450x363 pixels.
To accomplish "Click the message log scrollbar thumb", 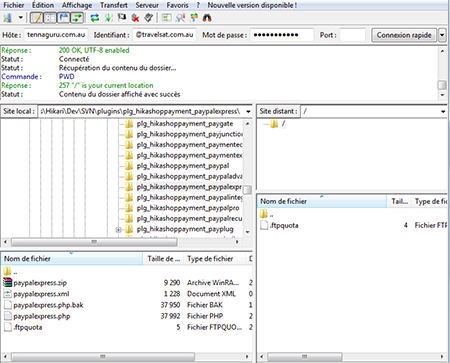I will (442, 85).
